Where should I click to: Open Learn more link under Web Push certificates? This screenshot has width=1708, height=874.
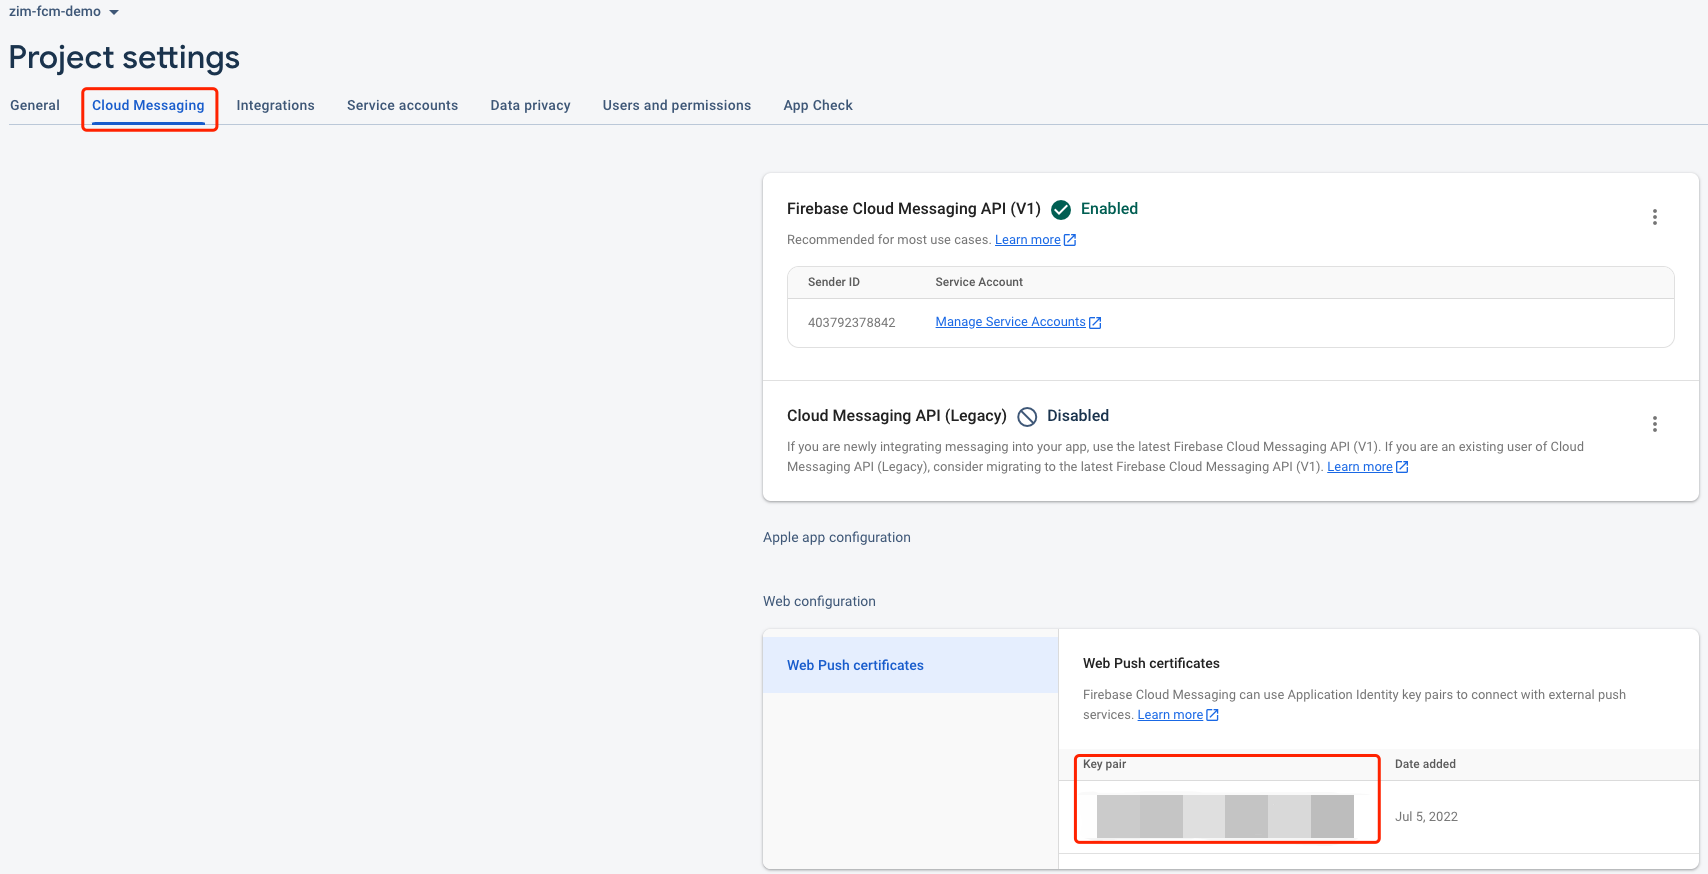pos(1170,715)
